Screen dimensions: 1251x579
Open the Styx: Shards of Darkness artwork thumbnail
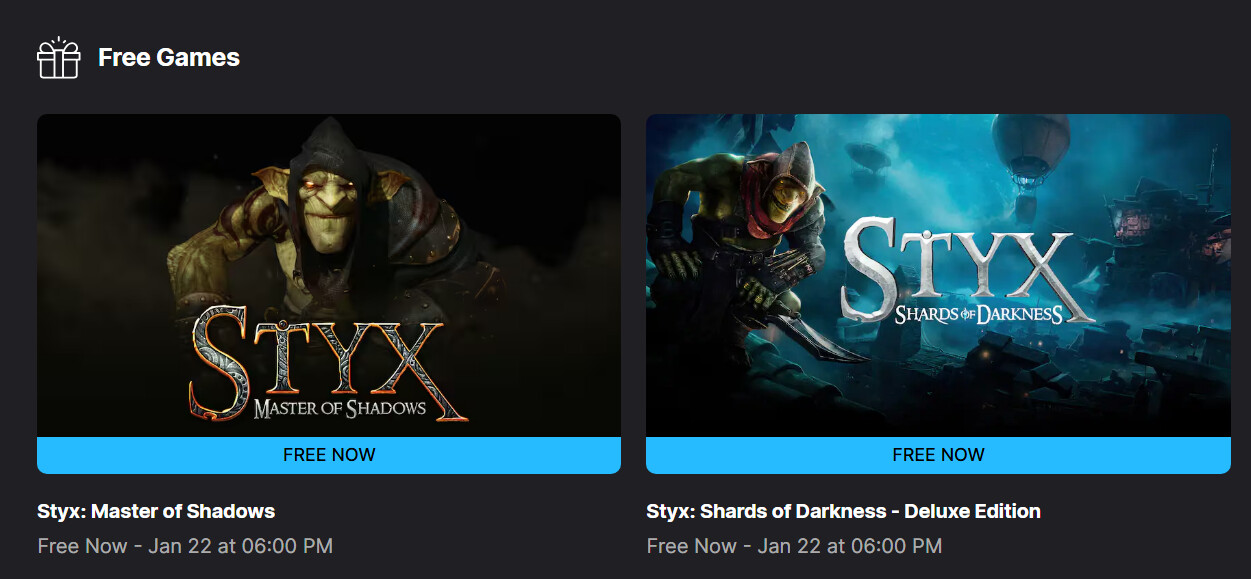pyautogui.click(x=938, y=275)
